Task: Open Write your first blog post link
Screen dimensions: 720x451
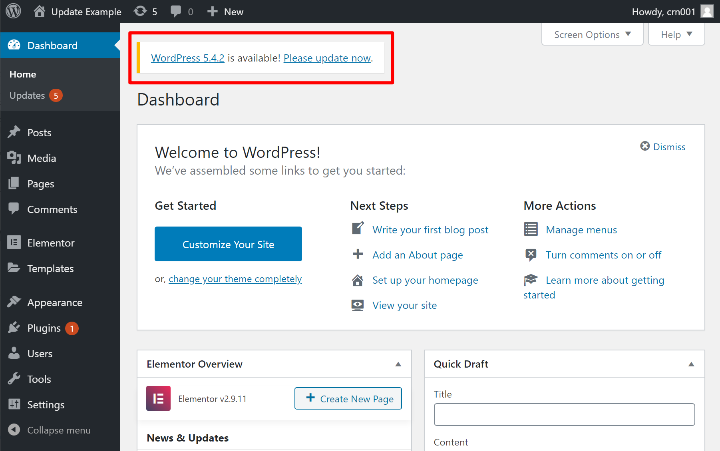Action: coord(430,229)
